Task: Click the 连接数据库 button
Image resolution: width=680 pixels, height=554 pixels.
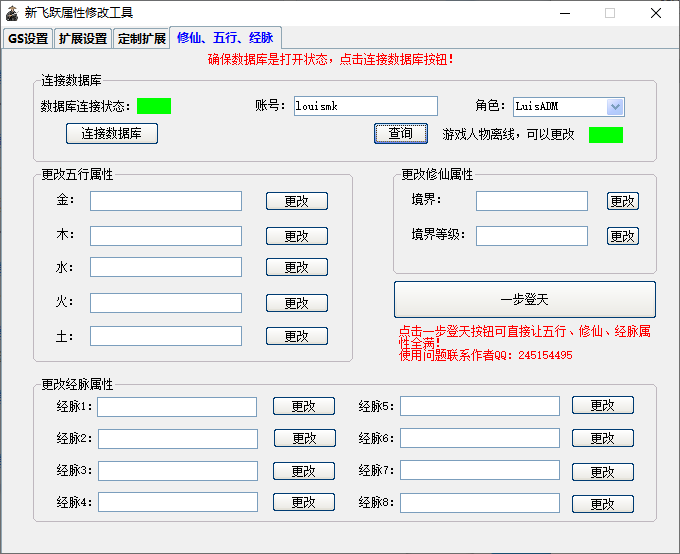Action: (x=112, y=133)
